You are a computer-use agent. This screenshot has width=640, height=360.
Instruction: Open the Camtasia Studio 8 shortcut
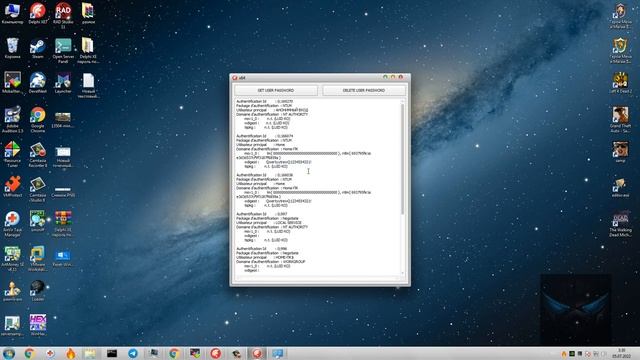(38, 189)
